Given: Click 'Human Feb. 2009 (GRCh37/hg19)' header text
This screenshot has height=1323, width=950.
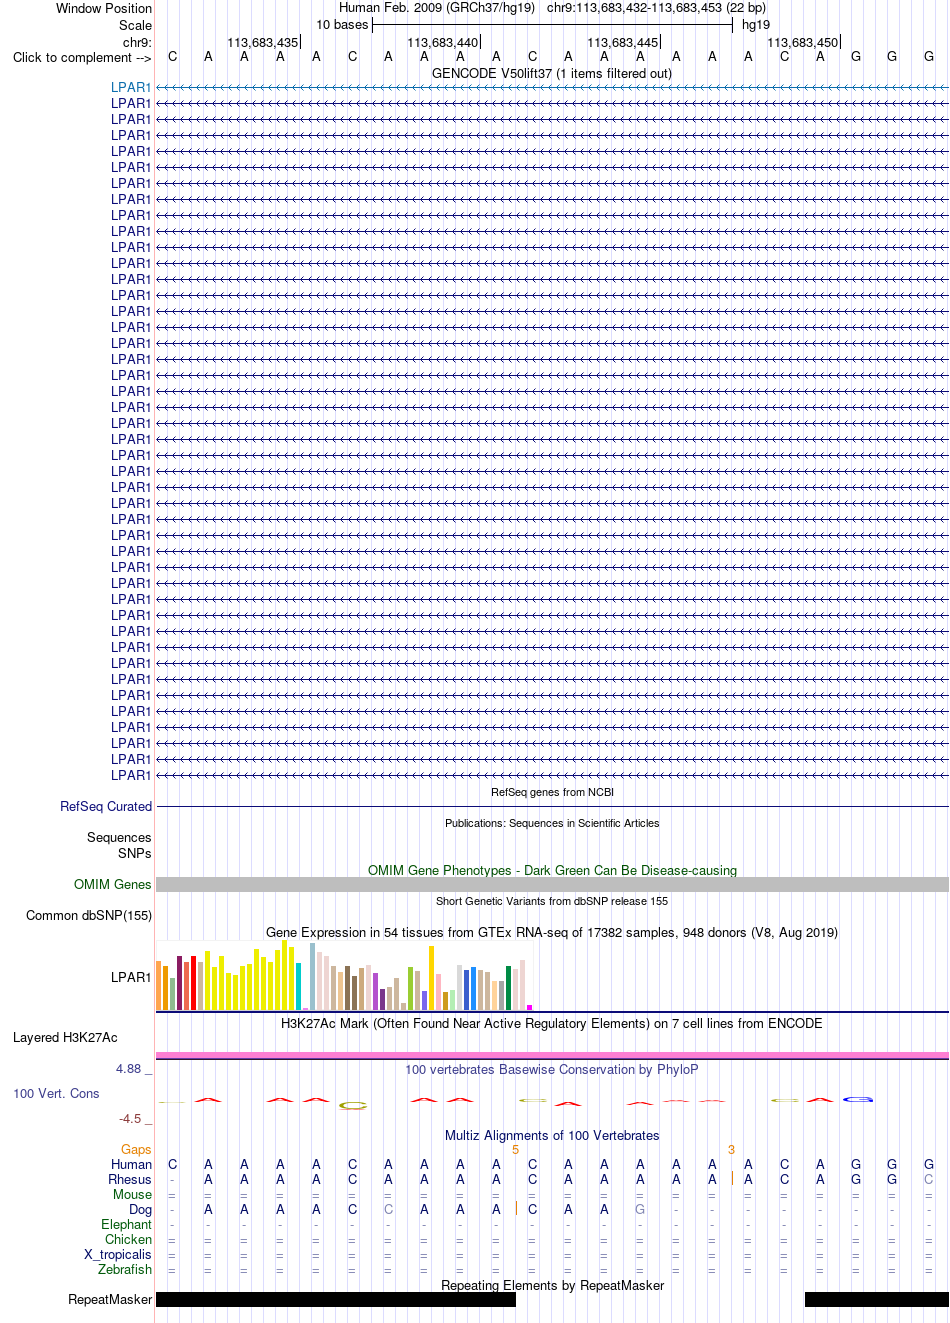Looking at the screenshot, I should (x=437, y=7).
